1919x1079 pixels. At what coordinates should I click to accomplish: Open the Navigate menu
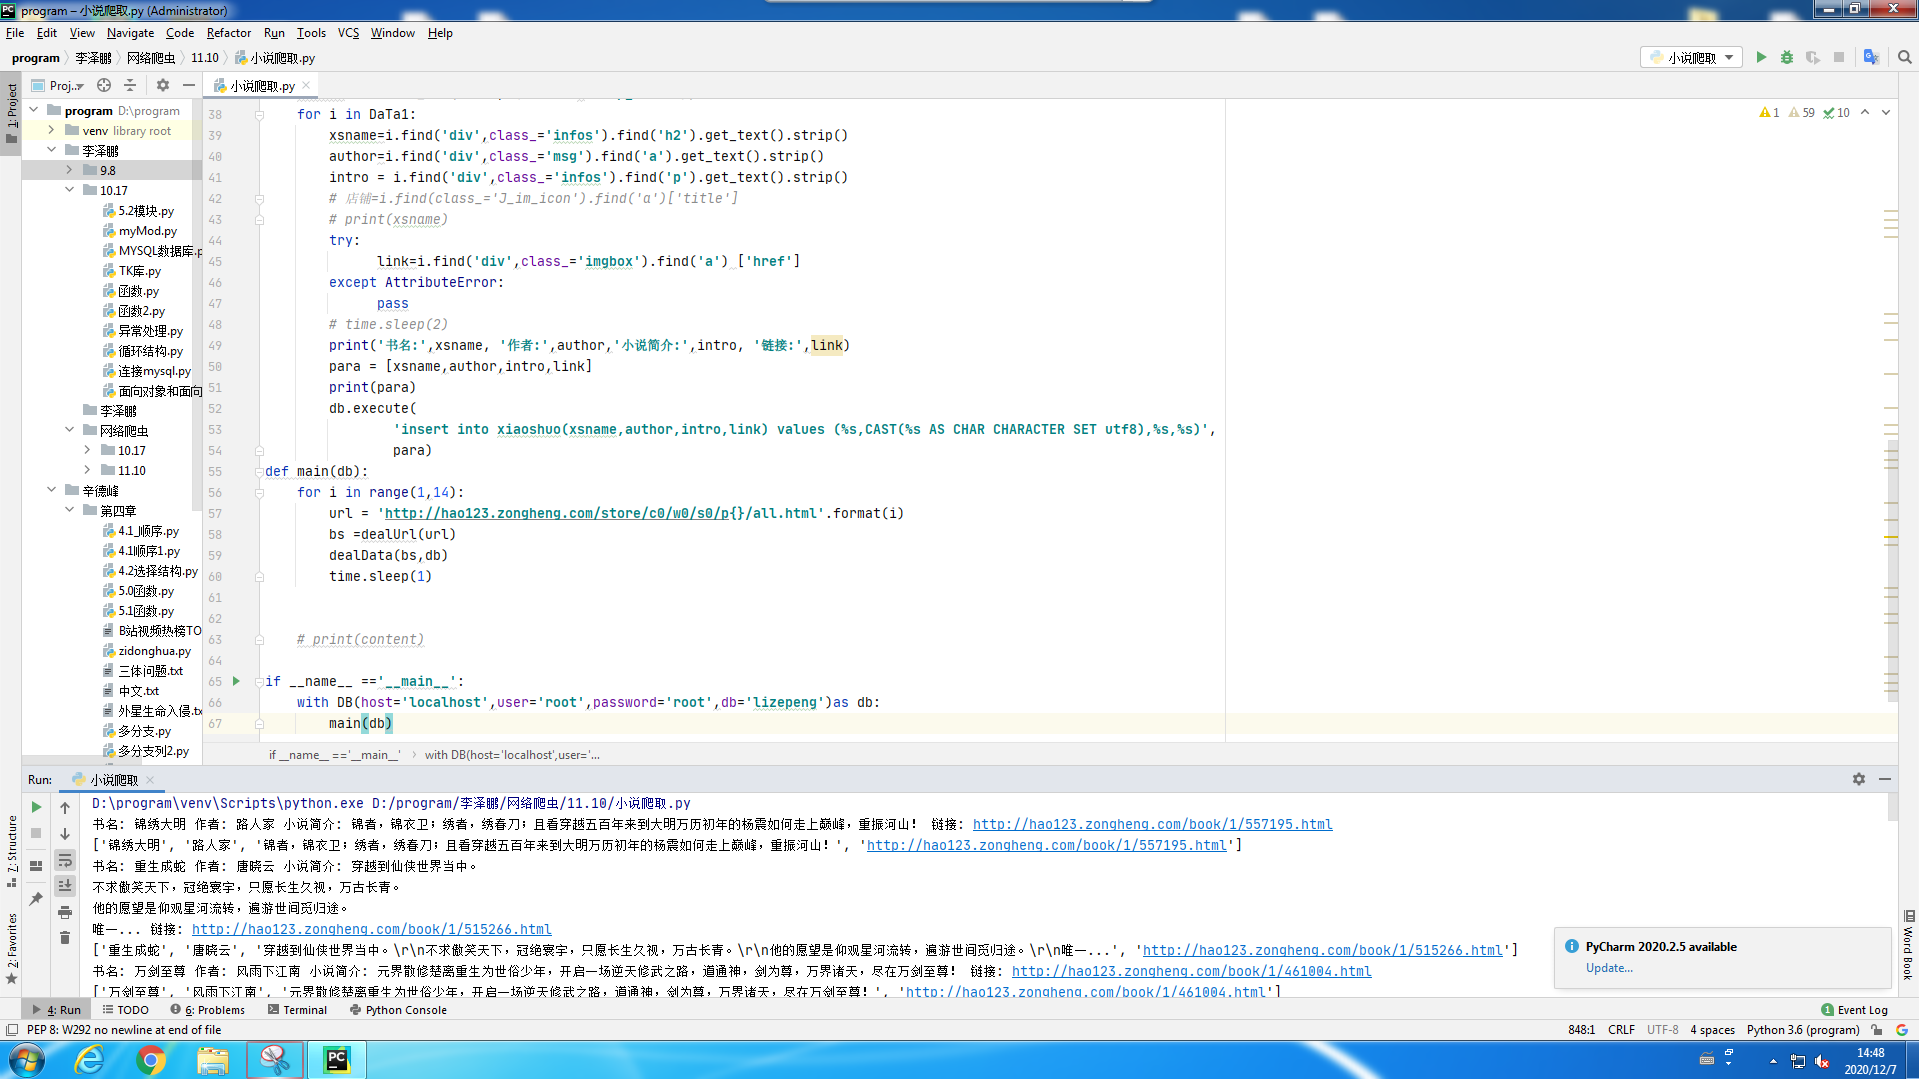(130, 33)
